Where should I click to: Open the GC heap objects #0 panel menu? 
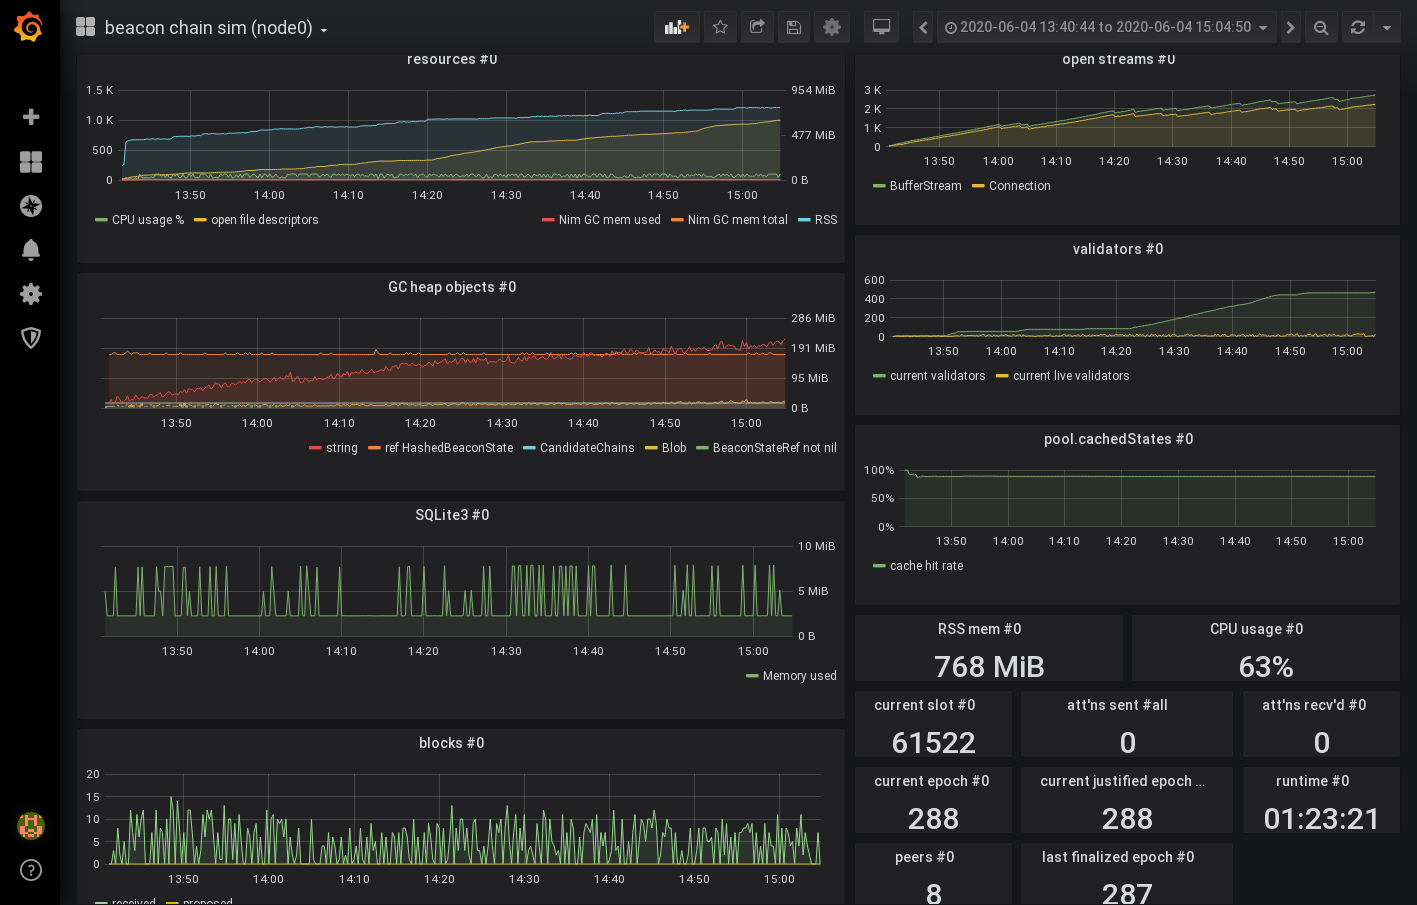(x=452, y=287)
